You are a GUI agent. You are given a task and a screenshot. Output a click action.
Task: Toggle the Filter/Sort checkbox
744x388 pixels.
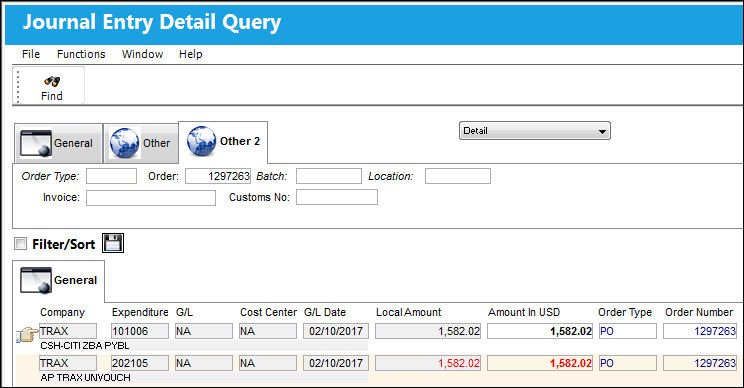pyautogui.click(x=20, y=244)
